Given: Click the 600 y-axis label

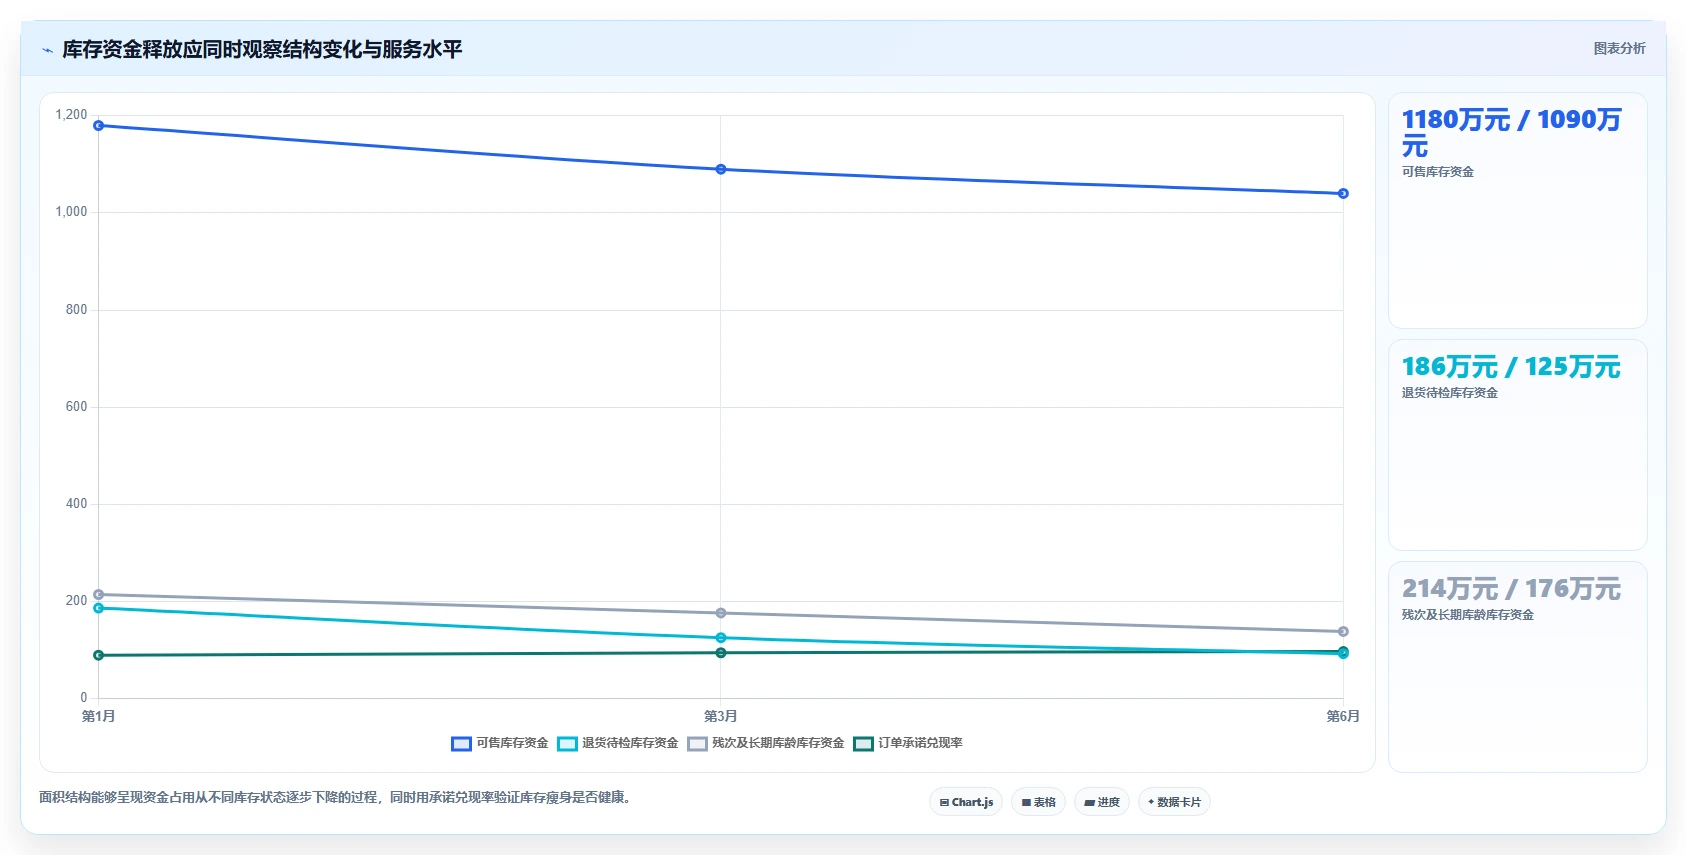Looking at the screenshot, I should (x=76, y=407).
